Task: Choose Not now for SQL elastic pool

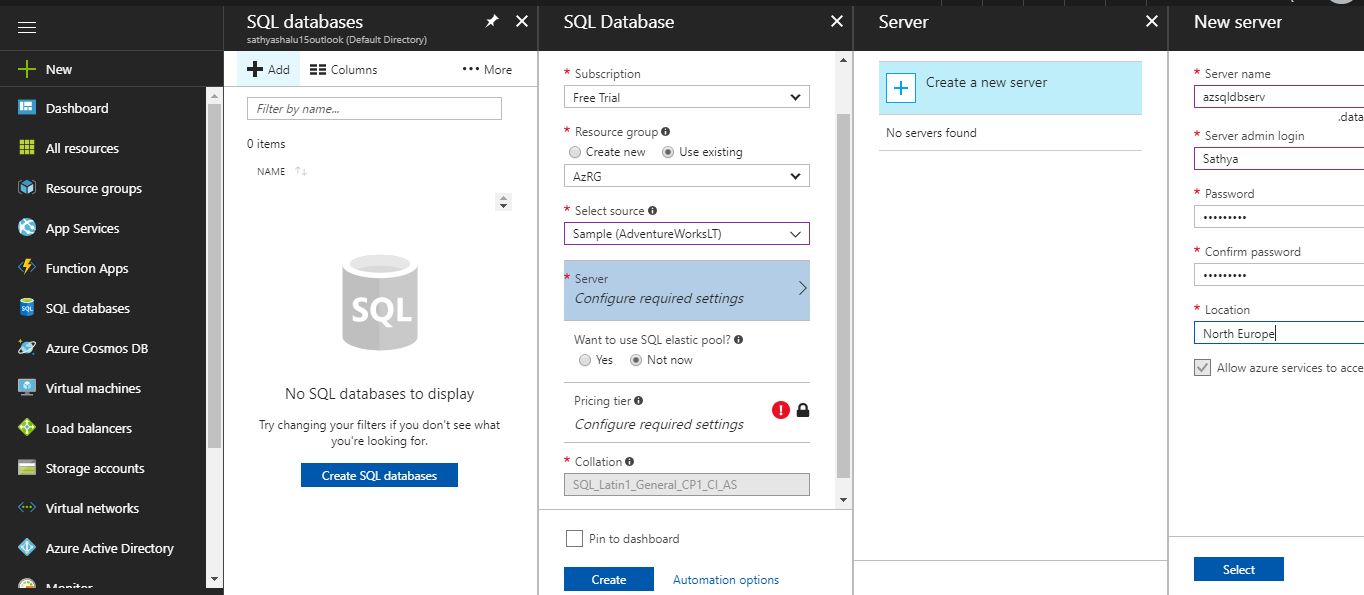Action: click(636, 360)
